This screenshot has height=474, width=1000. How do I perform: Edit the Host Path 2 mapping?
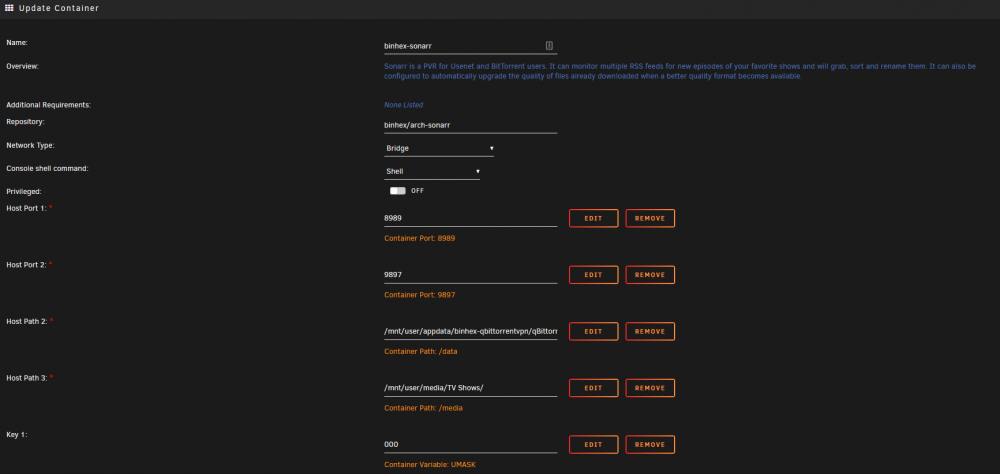coord(593,332)
